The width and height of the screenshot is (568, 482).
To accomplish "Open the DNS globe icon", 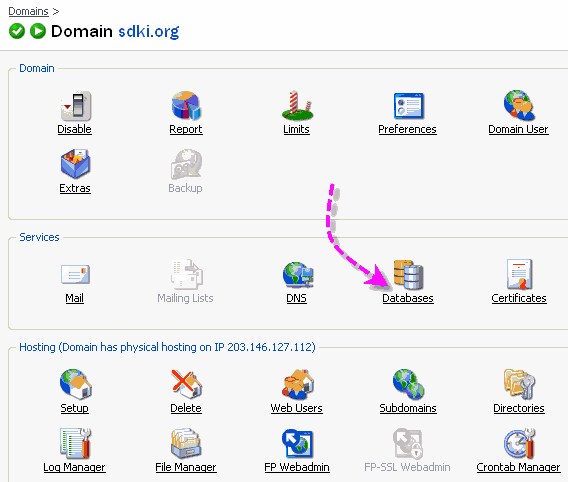I will [298, 275].
